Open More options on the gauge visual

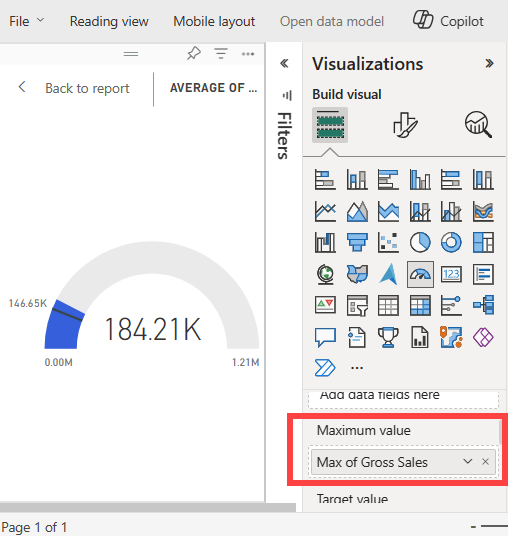click(248, 54)
